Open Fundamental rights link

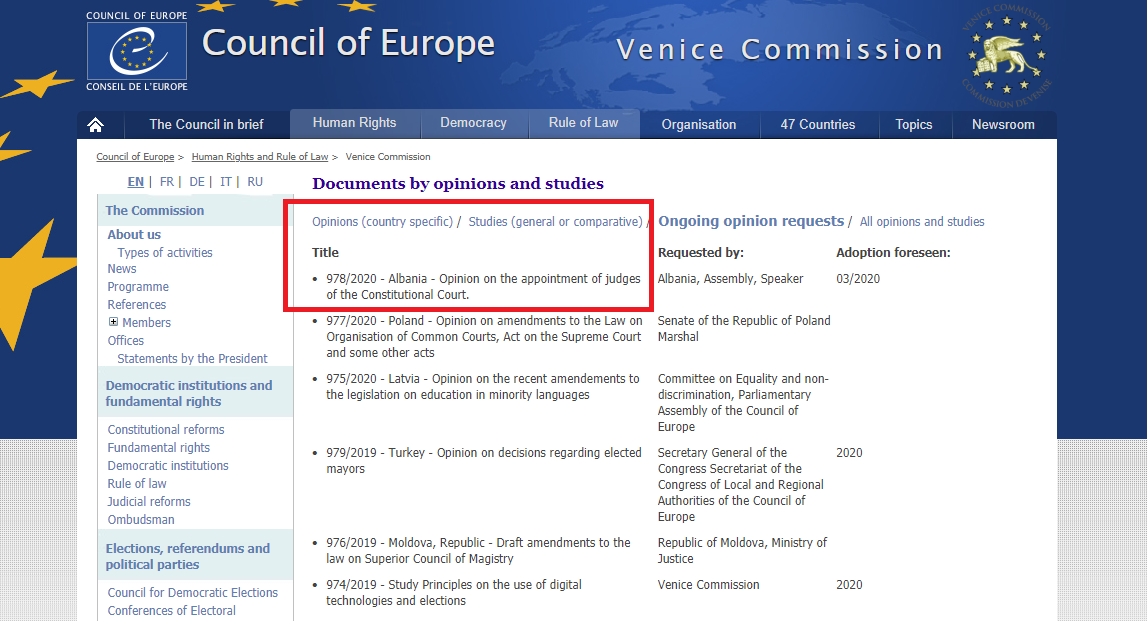(x=159, y=448)
